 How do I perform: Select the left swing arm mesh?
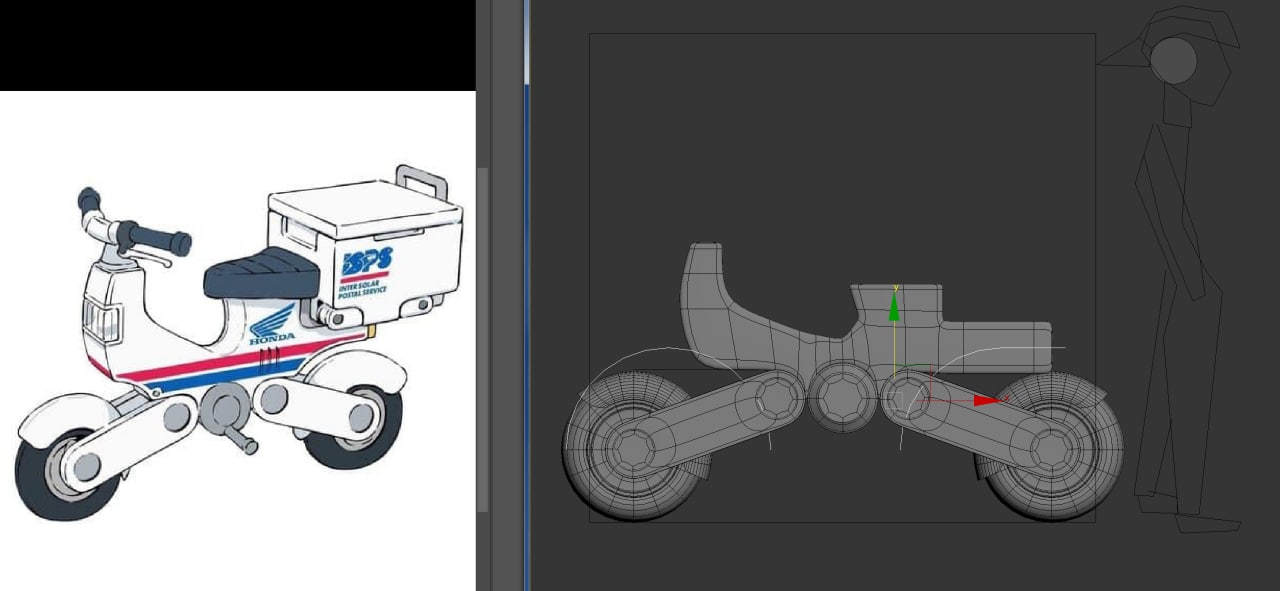[705, 423]
